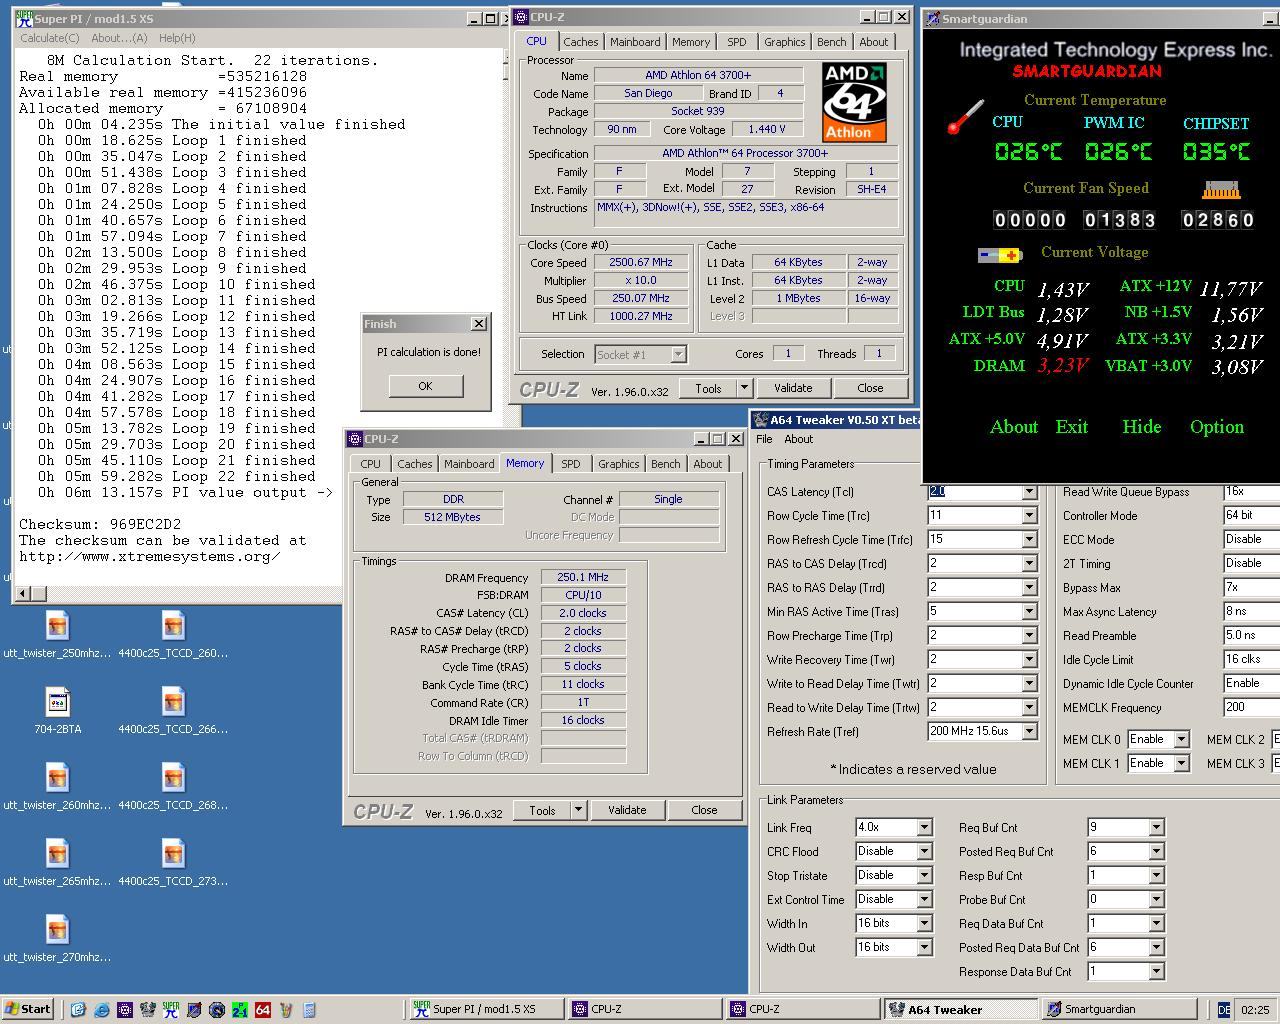
Task: Click the red 64 quick launch icon
Action: pos(263,1010)
